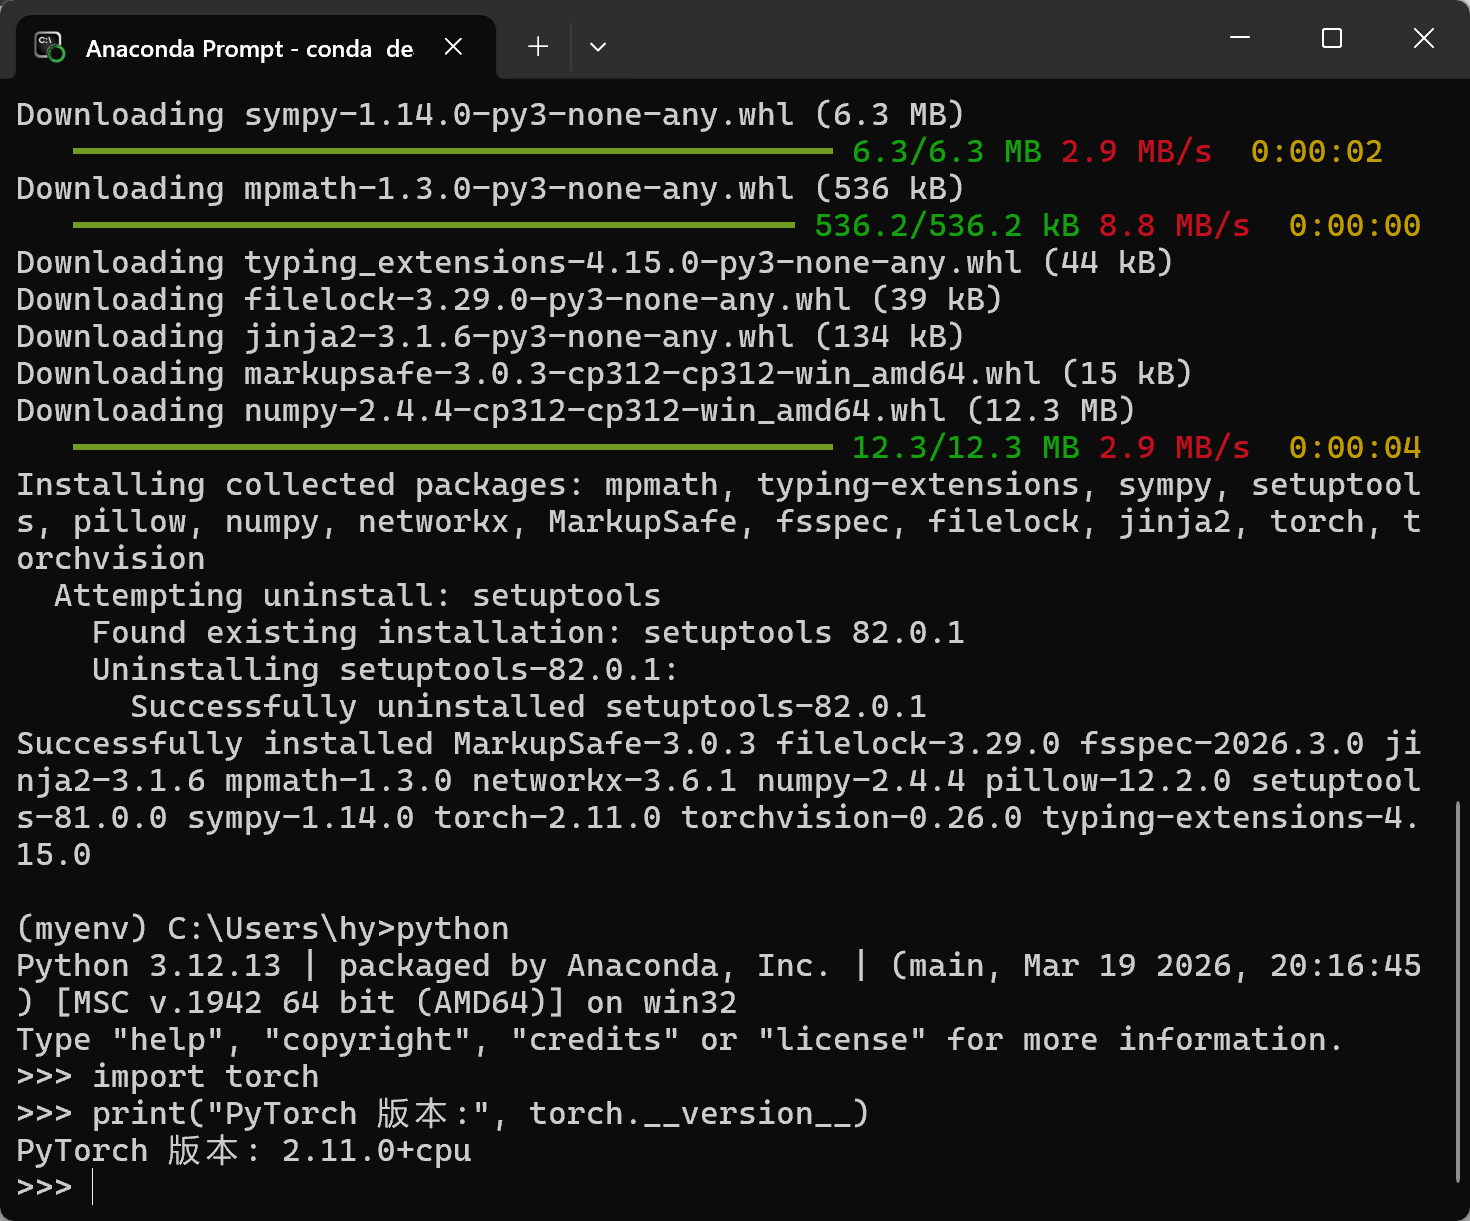The width and height of the screenshot is (1470, 1221).
Task: Click the ">>> import torch" line
Action: click(168, 1077)
